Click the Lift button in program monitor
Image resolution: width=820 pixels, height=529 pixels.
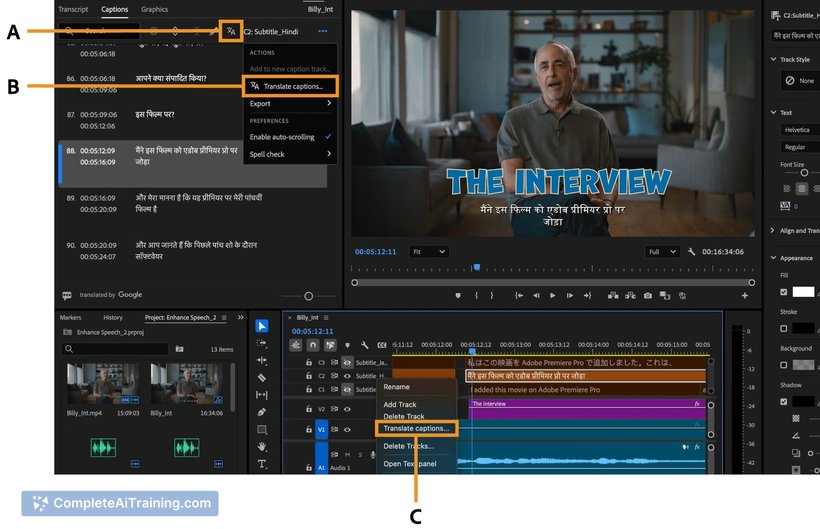coord(613,295)
